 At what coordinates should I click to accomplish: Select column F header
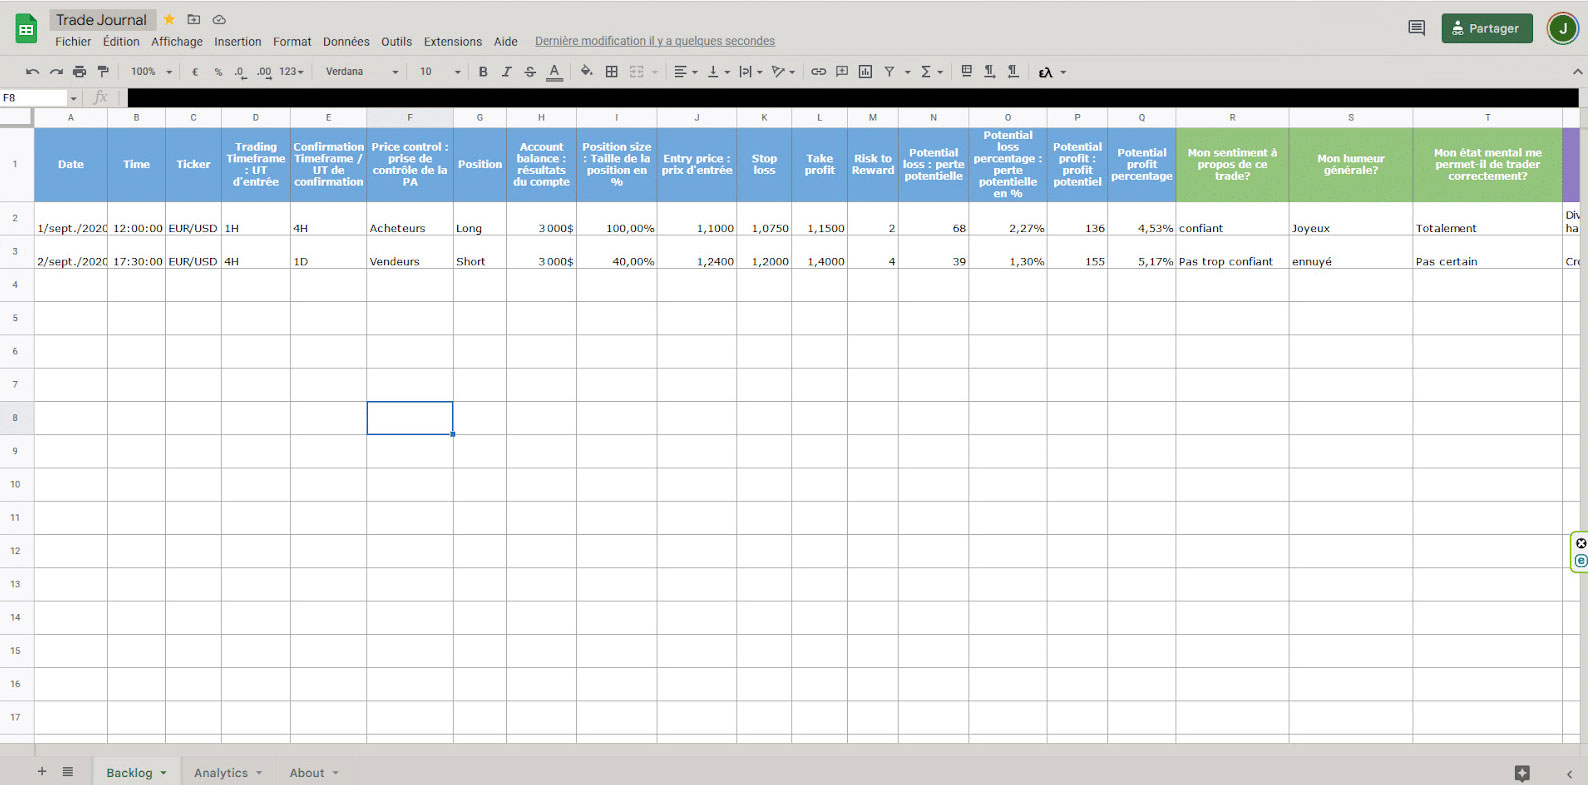[410, 118]
